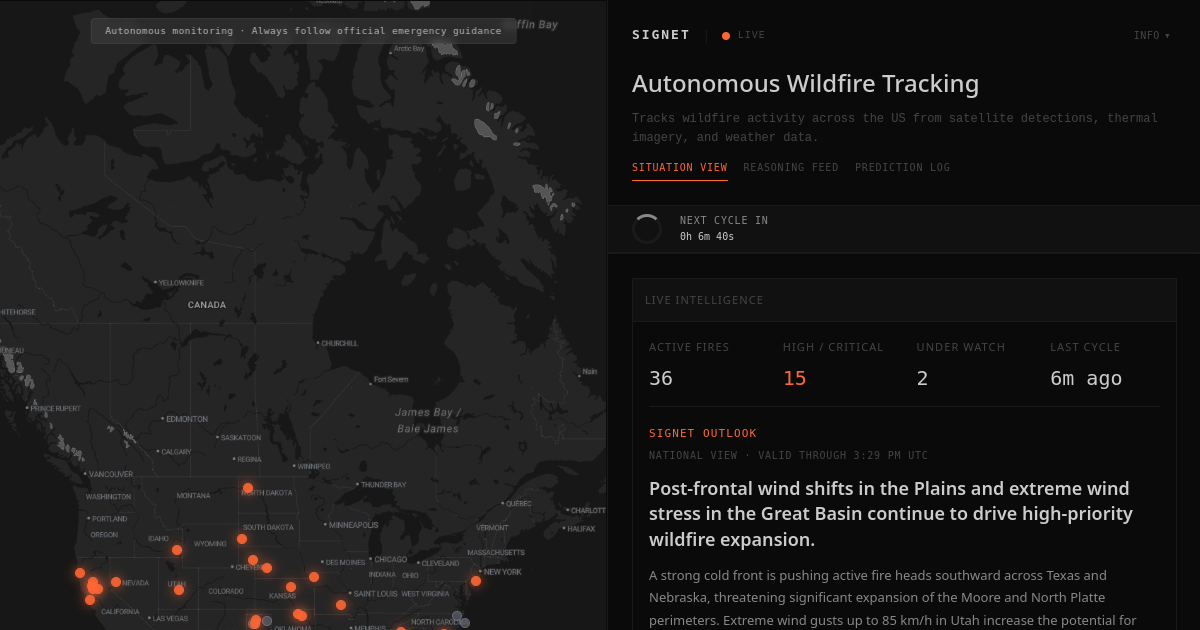The height and width of the screenshot is (630, 1200).
Task: Click the next cycle progress spinner
Action: point(647,229)
